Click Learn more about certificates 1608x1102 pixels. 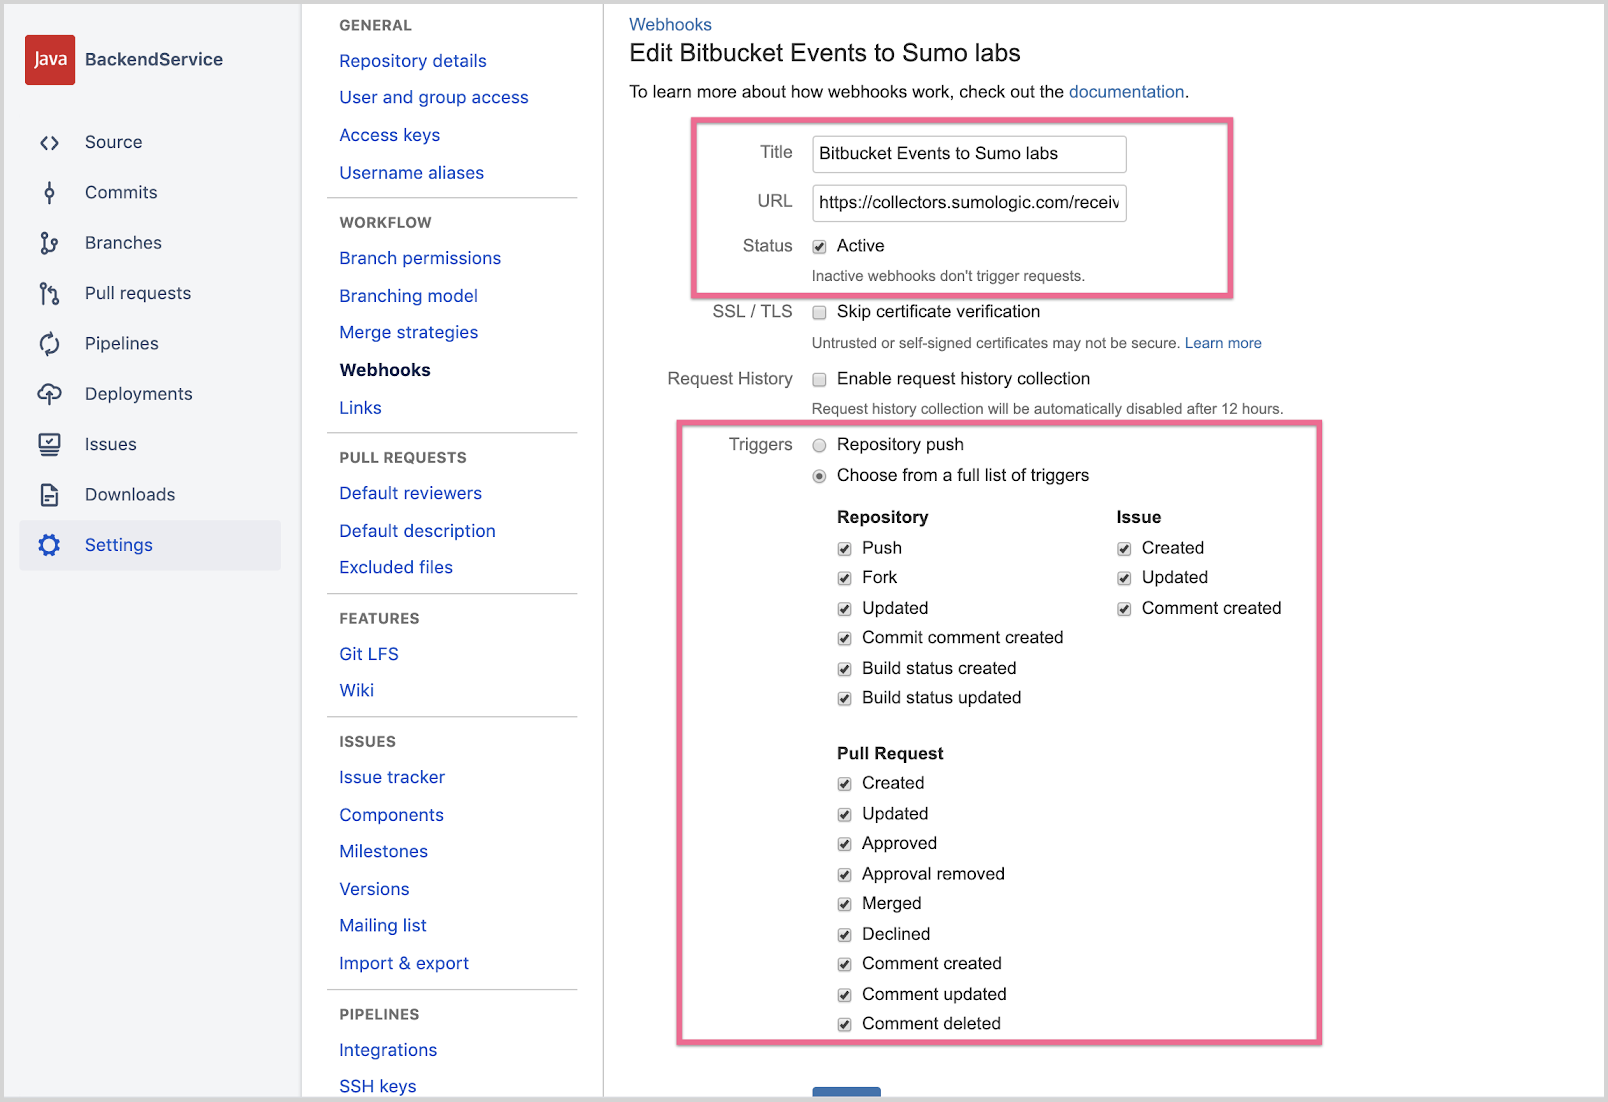coord(1223,343)
